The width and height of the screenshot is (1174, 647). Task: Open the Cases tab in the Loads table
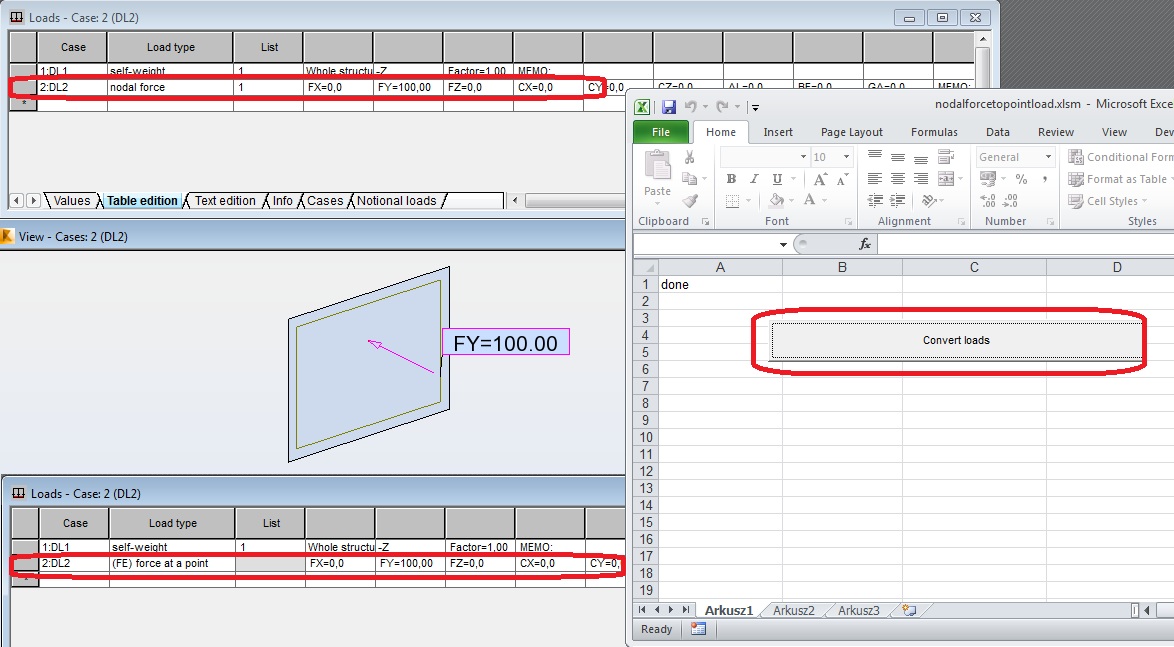coord(325,200)
